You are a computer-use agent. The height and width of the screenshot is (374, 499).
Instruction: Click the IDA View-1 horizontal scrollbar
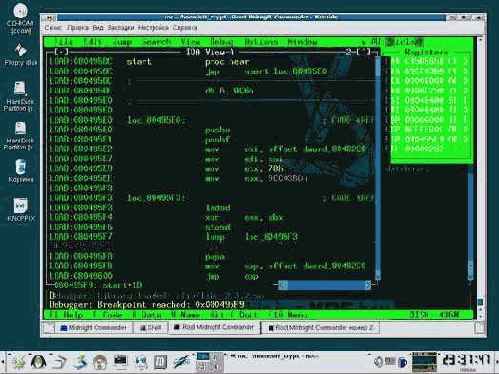324,285
